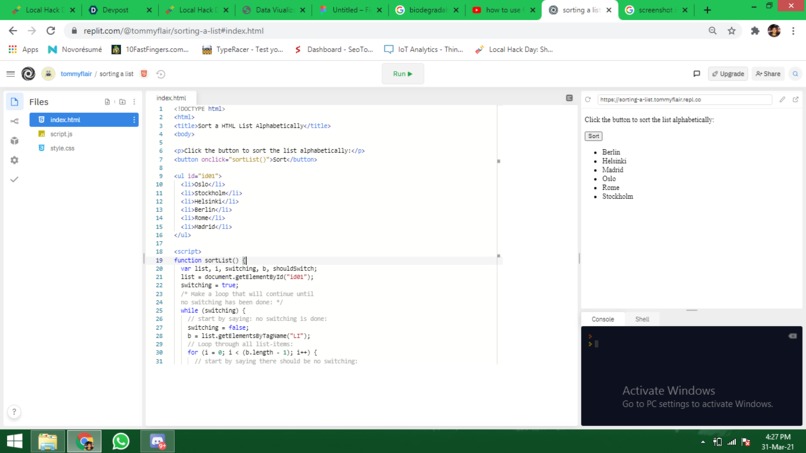This screenshot has width=806, height=453.
Task: Click the help question mark icon
Action: 14,412
